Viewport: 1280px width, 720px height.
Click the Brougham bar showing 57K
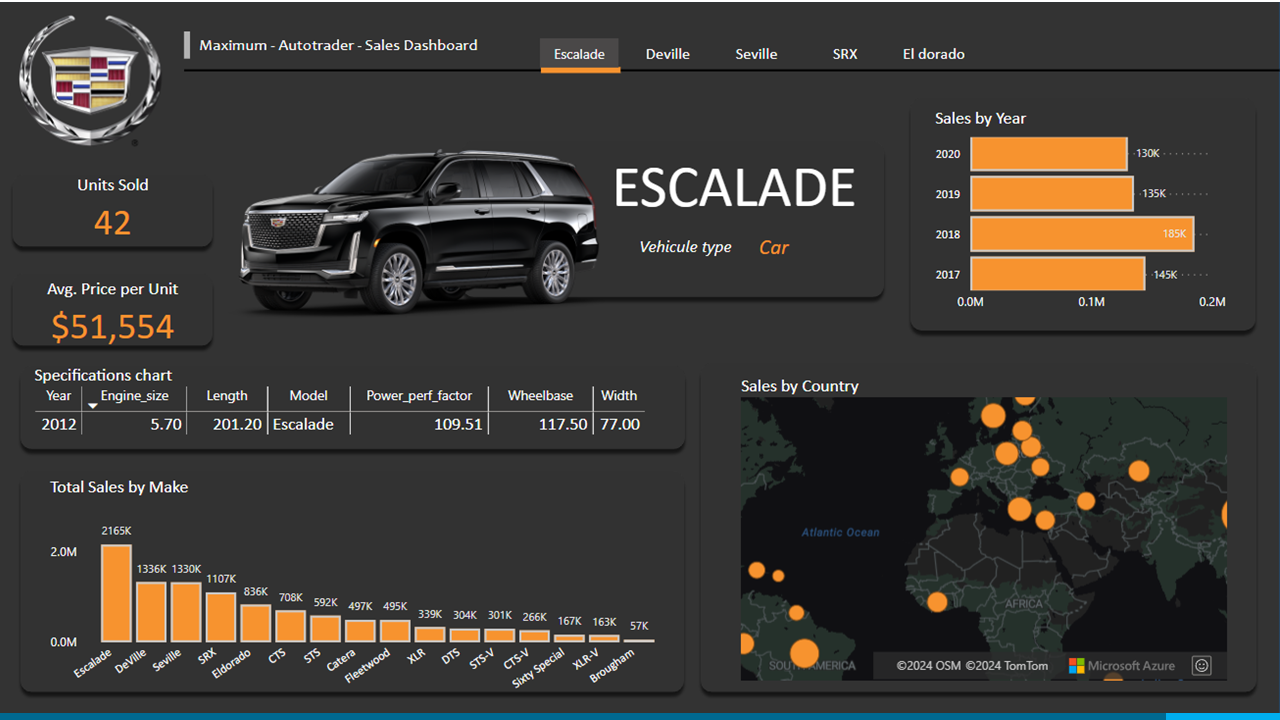(x=639, y=640)
